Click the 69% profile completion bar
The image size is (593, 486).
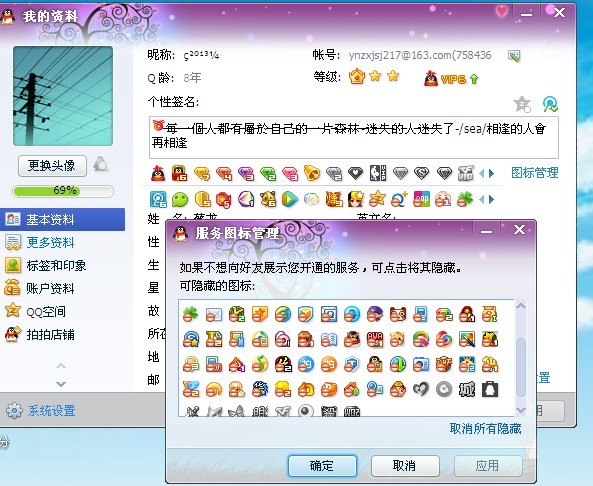(63, 191)
